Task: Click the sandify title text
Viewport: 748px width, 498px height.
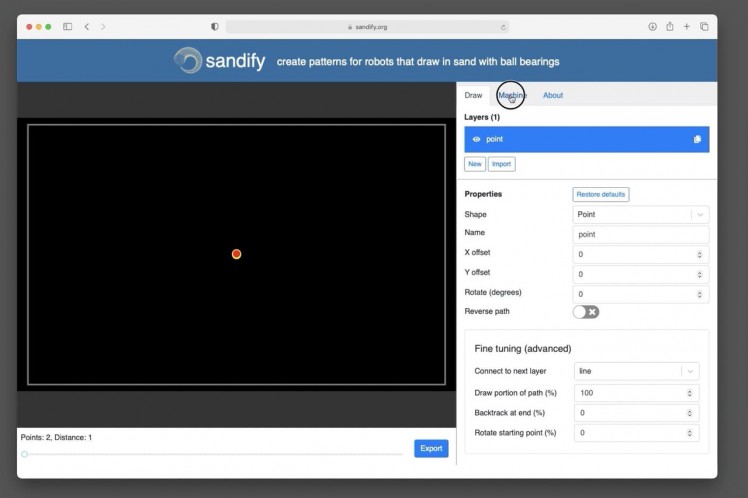Action: point(235,62)
